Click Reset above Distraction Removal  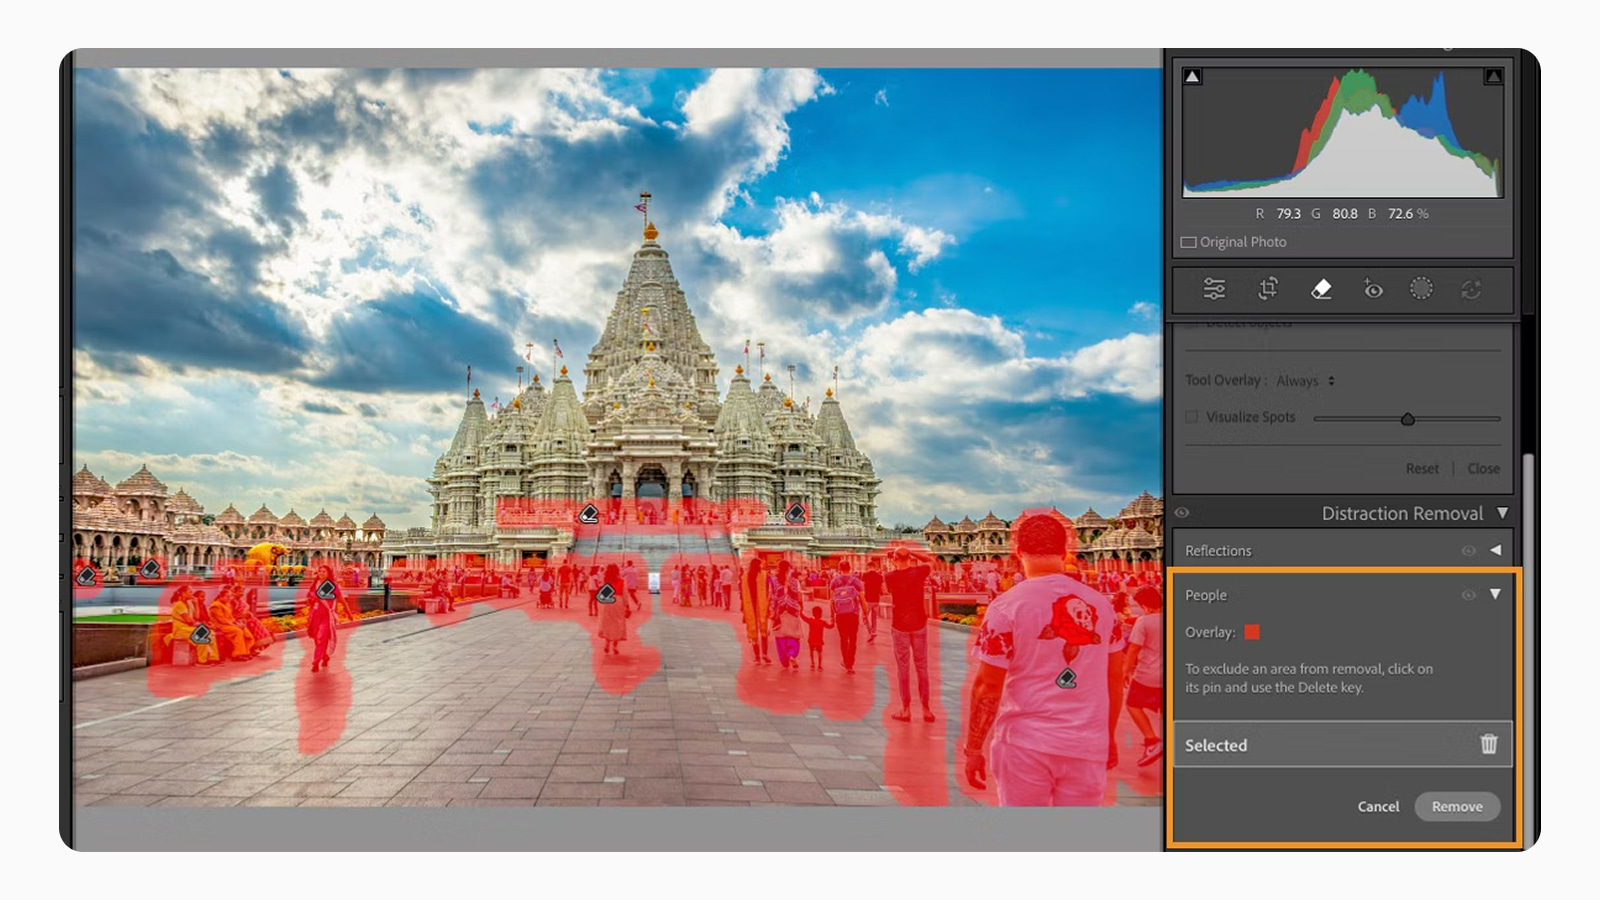click(1421, 468)
